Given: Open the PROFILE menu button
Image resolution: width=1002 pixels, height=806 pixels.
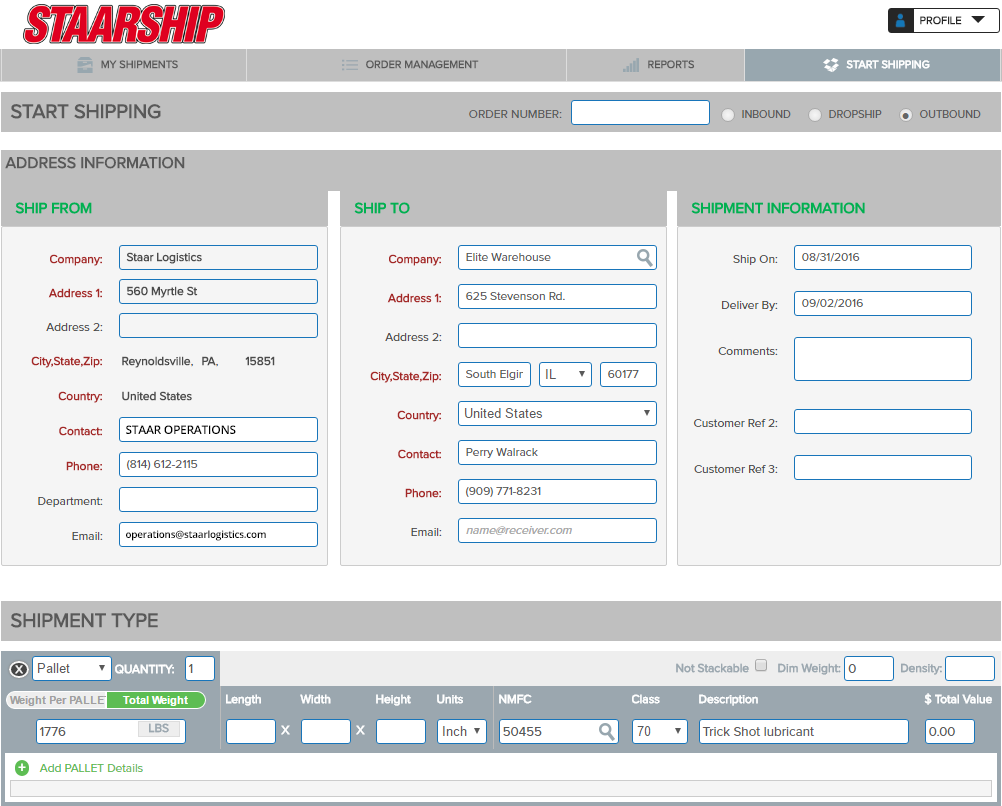Looking at the screenshot, I should click(941, 20).
